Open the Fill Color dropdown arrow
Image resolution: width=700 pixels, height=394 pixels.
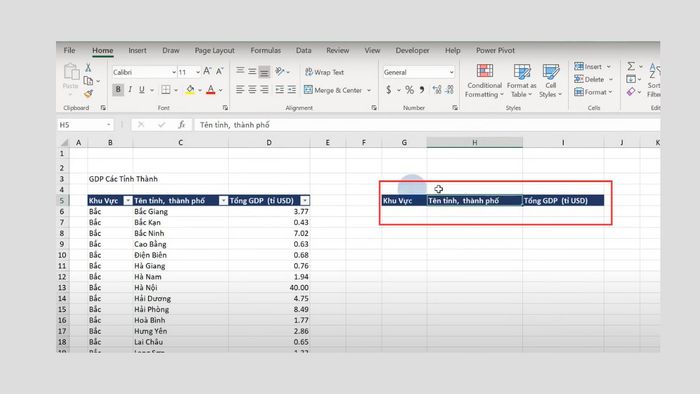[200, 90]
